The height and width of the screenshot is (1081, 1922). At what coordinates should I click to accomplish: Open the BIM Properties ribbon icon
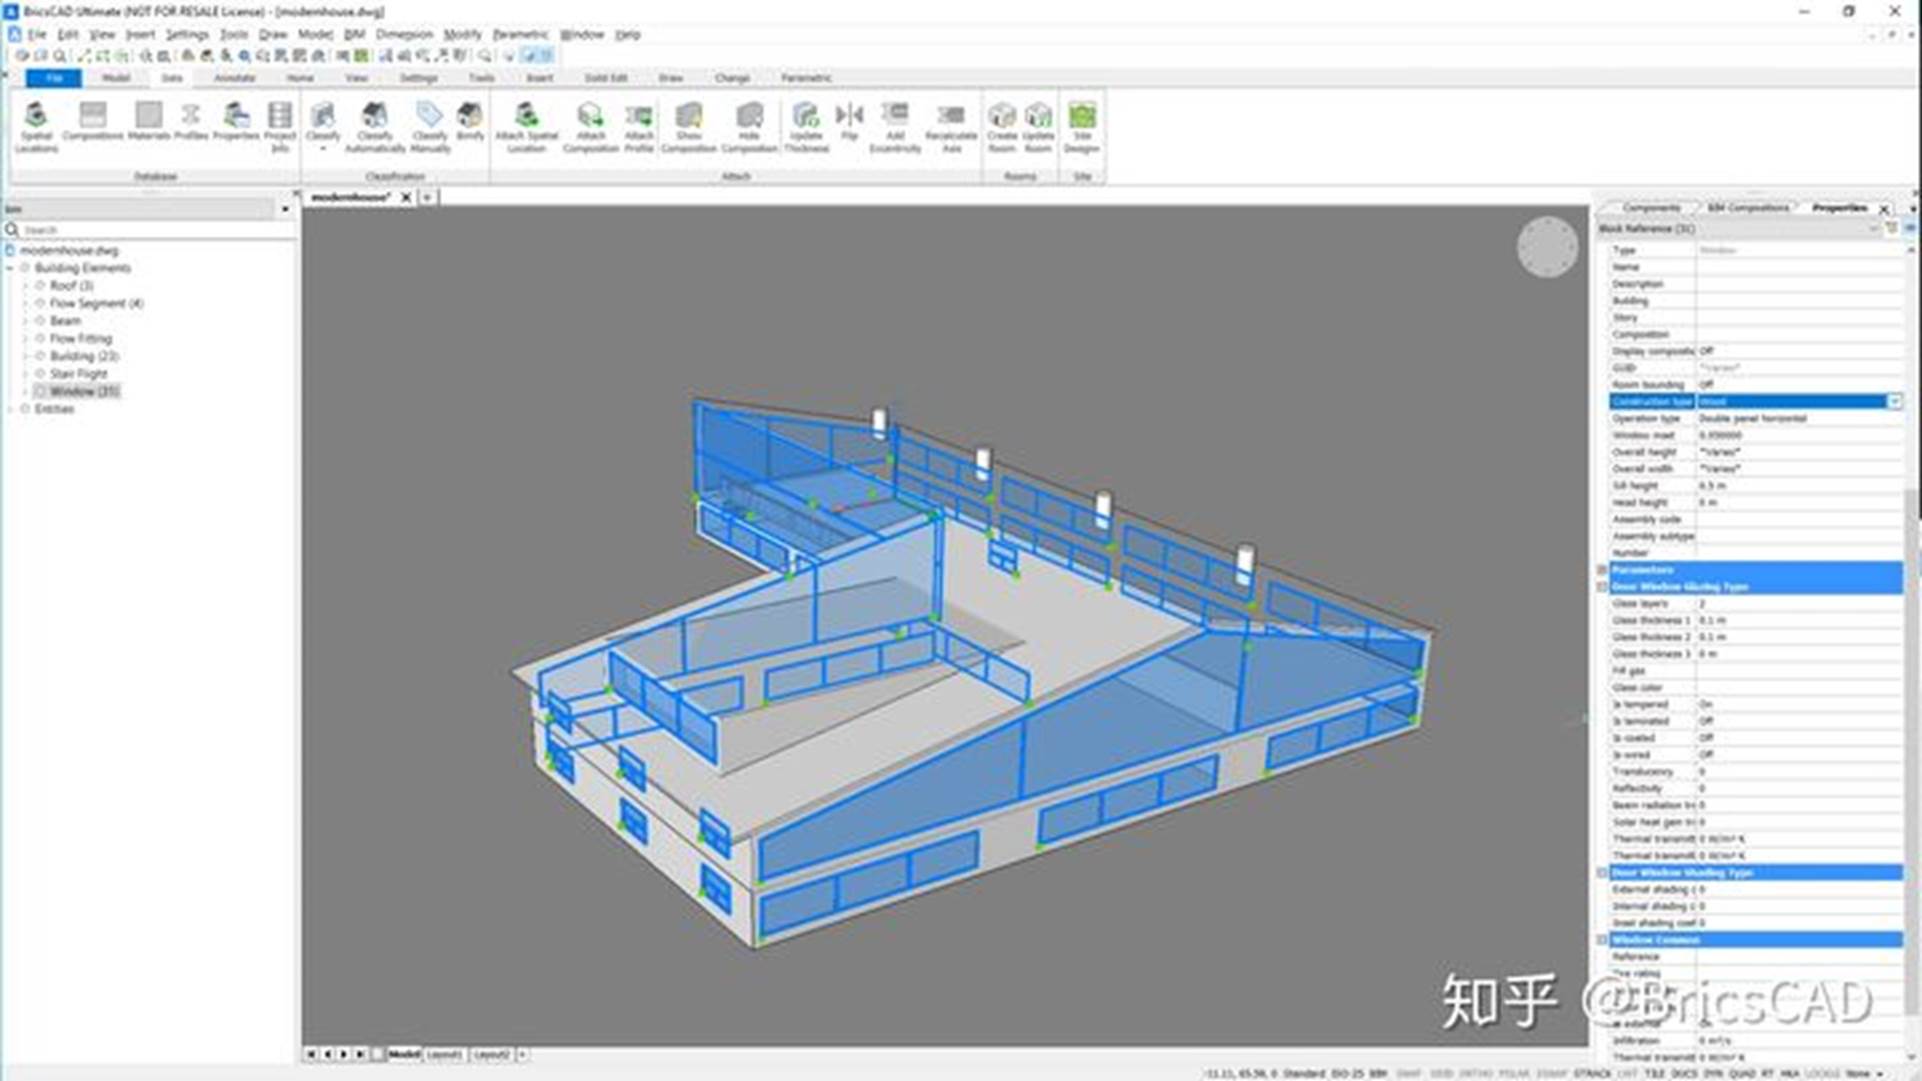coord(236,121)
